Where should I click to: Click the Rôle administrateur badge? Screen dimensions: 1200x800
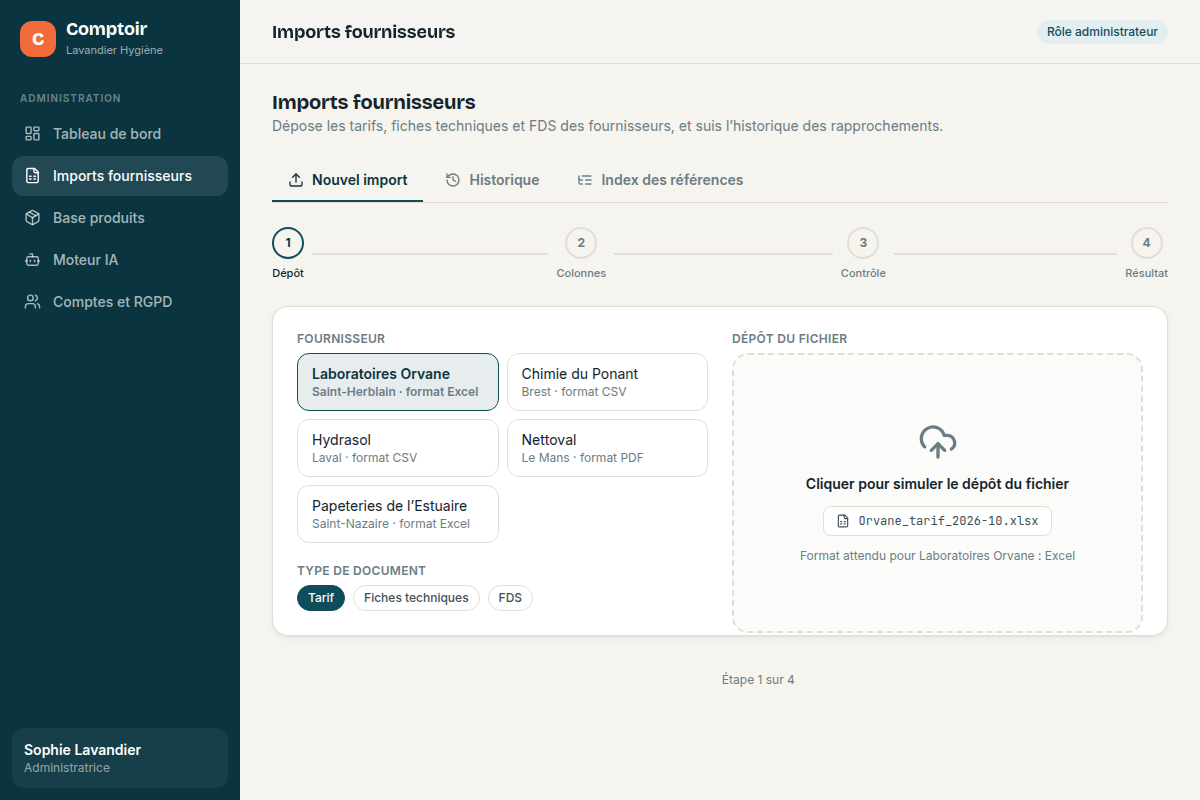tap(1102, 32)
